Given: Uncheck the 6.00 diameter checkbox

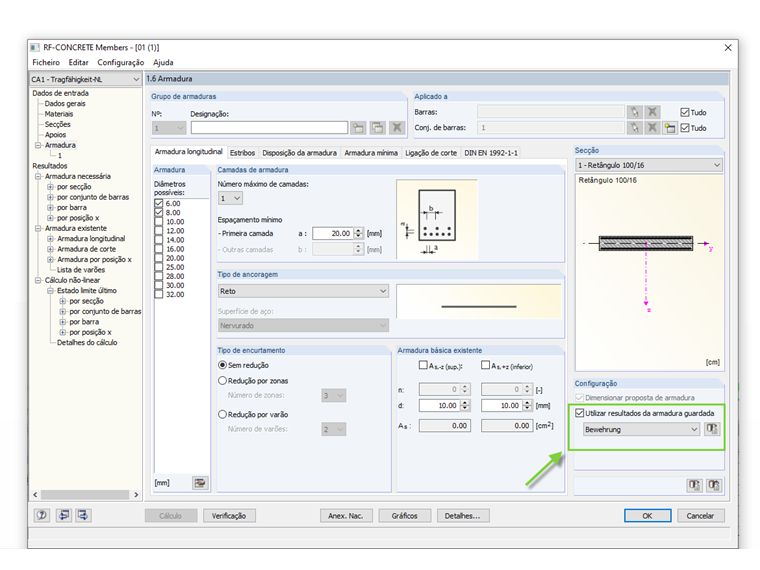Looking at the screenshot, I should (x=158, y=203).
